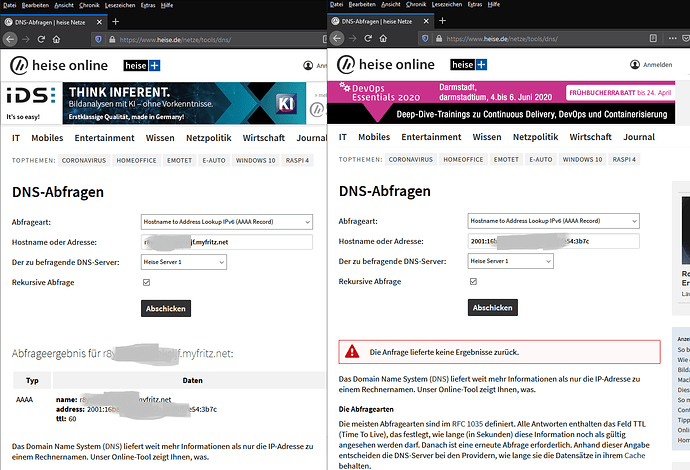Open Chronik menu in left window
Image resolution: width=690 pixels, height=470 pixels.
coord(89,5)
